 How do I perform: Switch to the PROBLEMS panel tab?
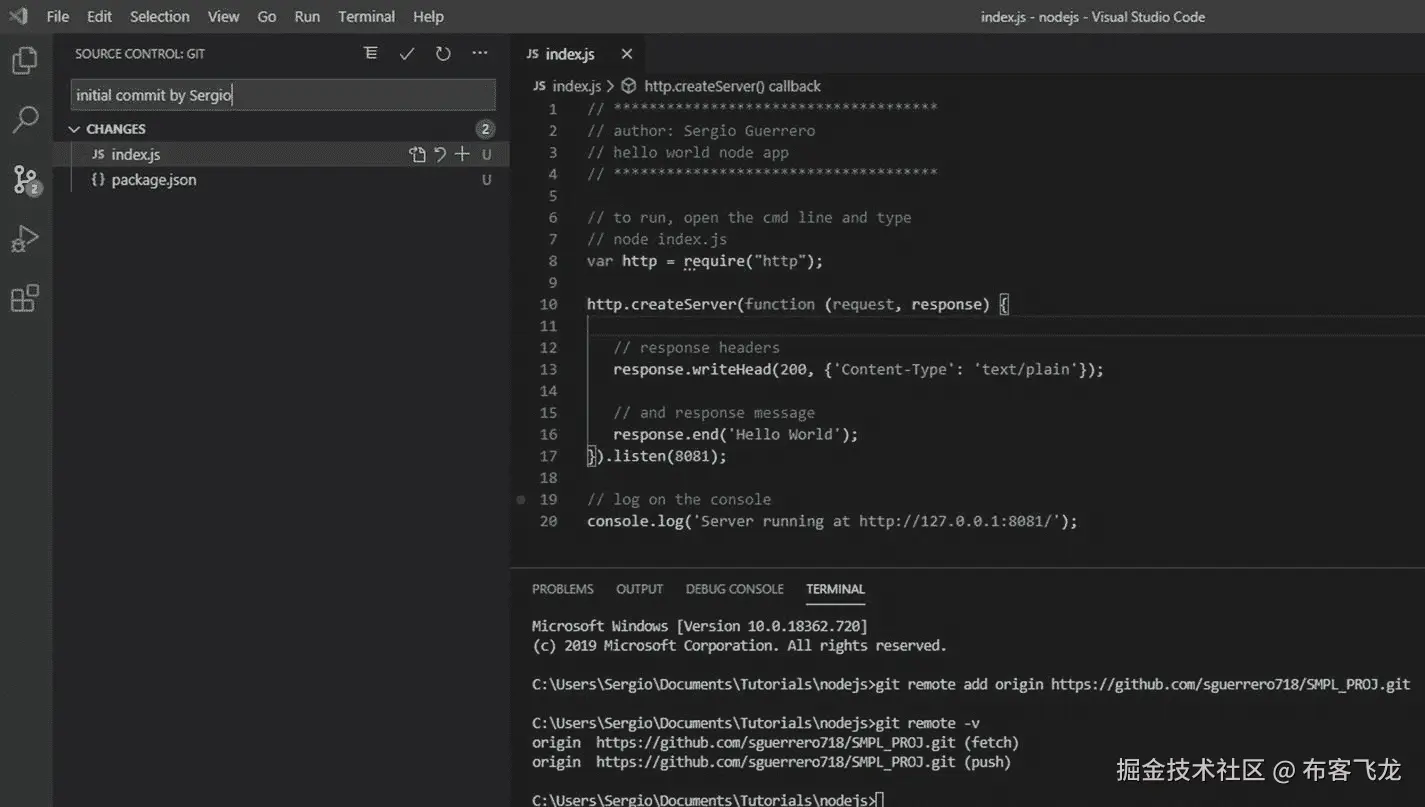pos(562,589)
